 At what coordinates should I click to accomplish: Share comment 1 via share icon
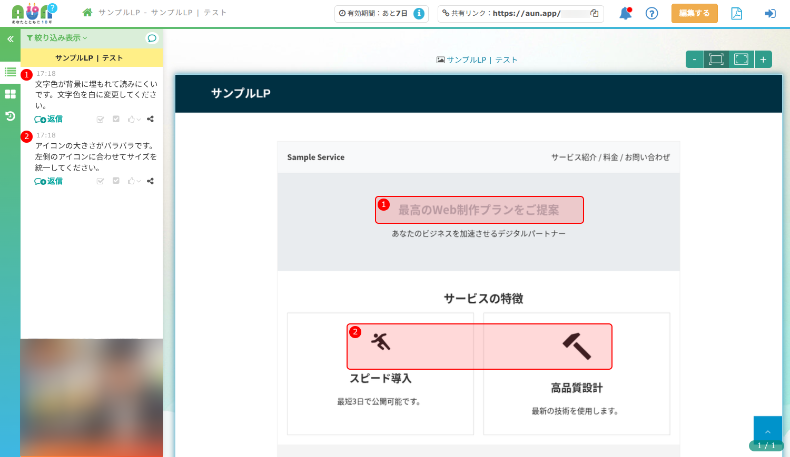point(150,119)
